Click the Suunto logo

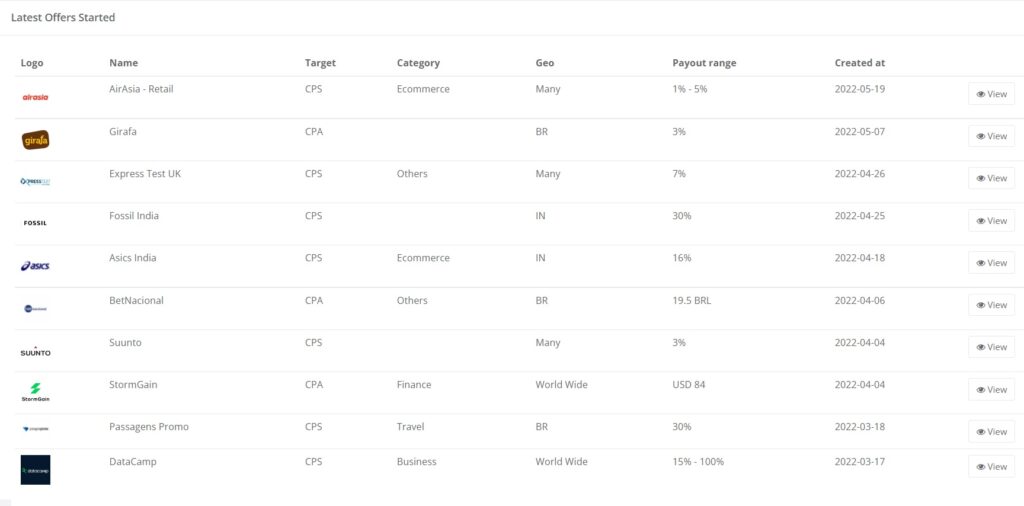pyautogui.click(x=35, y=351)
